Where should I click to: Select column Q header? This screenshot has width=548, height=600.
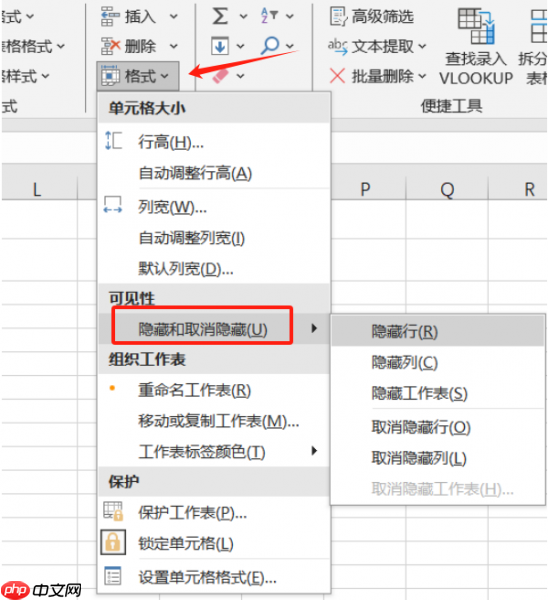(x=447, y=189)
